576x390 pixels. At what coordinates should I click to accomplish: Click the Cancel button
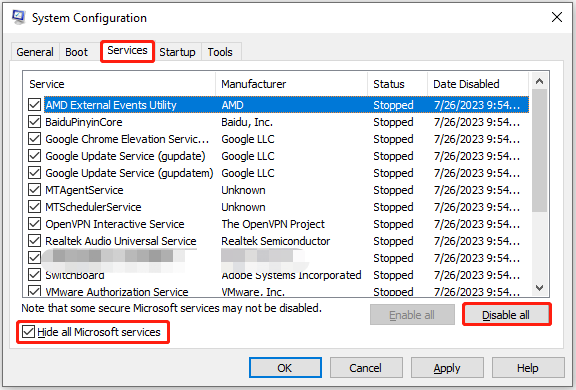tap(366, 368)
